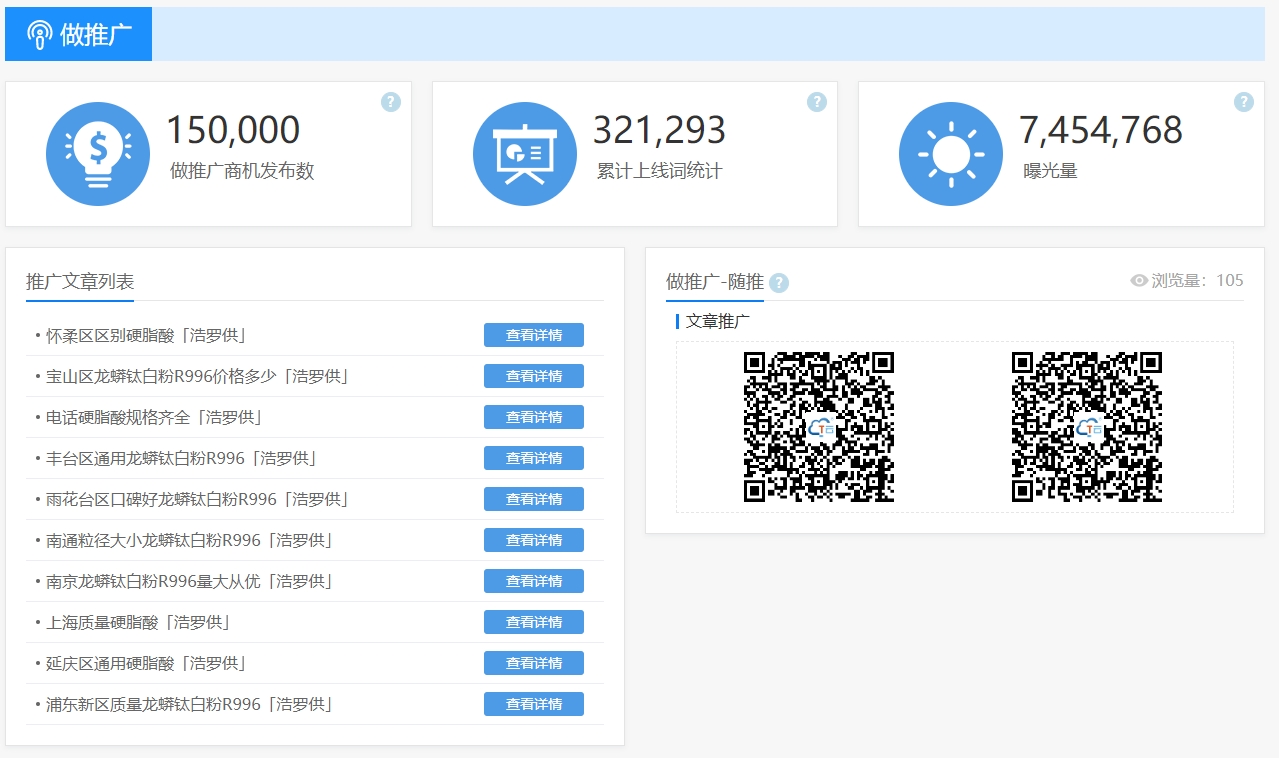Viewport: 1279px width, 758px height.
Task: Click the presentation board icon for 累计上线词统计
Action: point(524,154)
